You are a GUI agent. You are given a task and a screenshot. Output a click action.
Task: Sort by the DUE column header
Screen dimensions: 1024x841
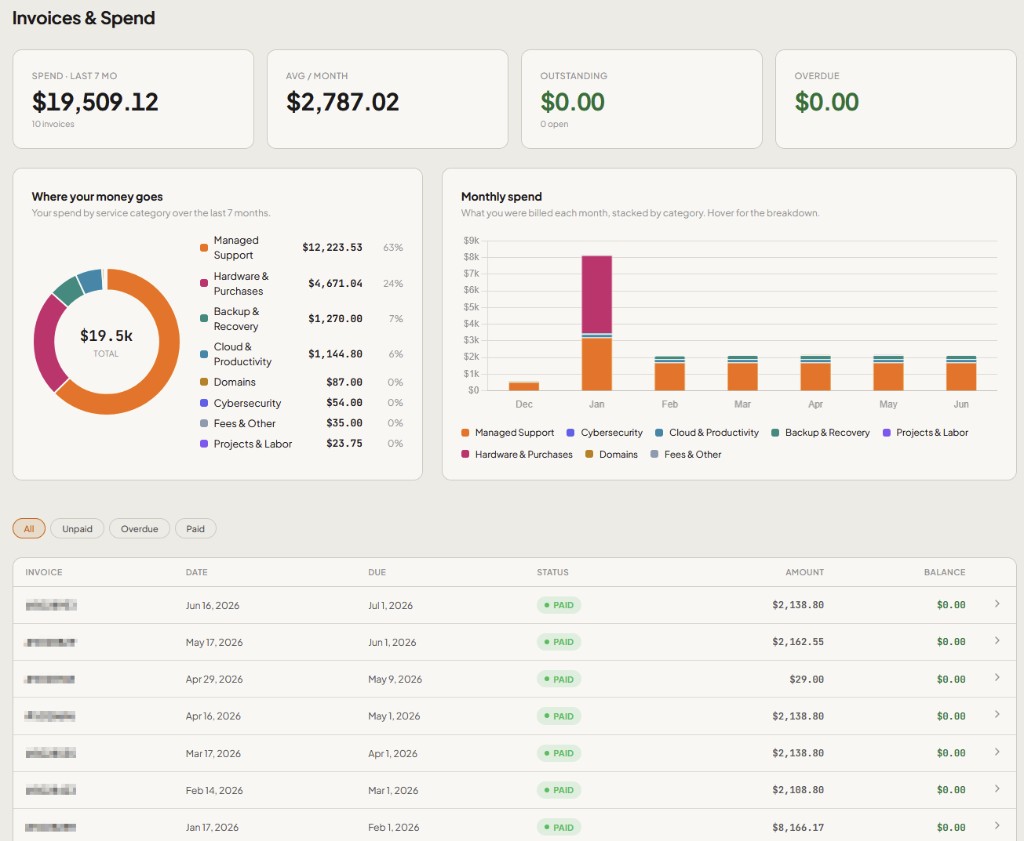377,572
